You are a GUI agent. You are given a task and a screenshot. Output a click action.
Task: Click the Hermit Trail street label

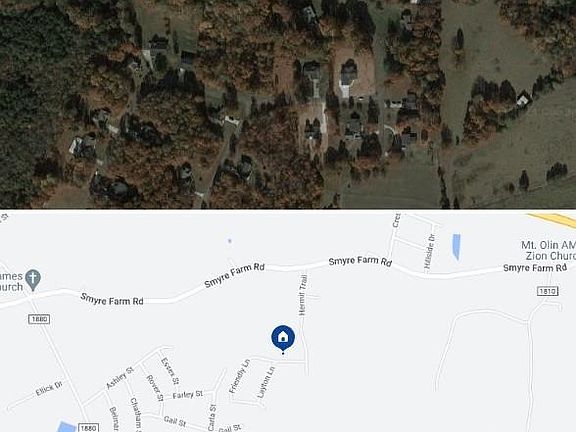click(303, 295)
